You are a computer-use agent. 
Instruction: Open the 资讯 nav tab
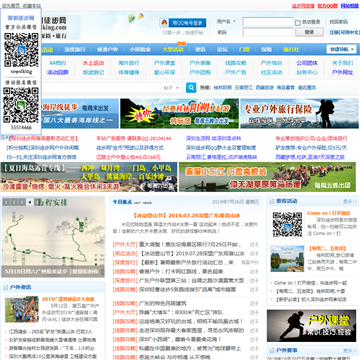pyautogui.click(x=200, y=50)
